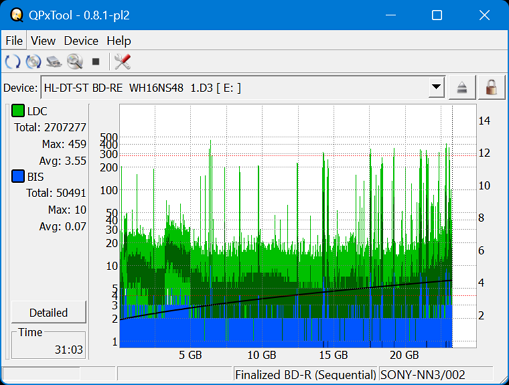Lock the drive with the padlock button
The height and width of the screenshot is (385, 509).
tap(491, 88)
